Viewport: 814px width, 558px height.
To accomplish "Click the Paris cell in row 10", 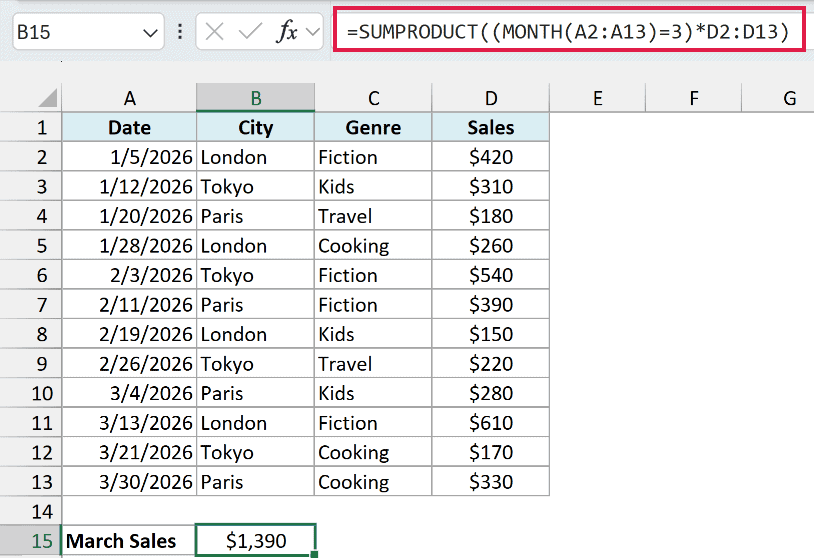I will pyautogui.click(x=255, y=393).
